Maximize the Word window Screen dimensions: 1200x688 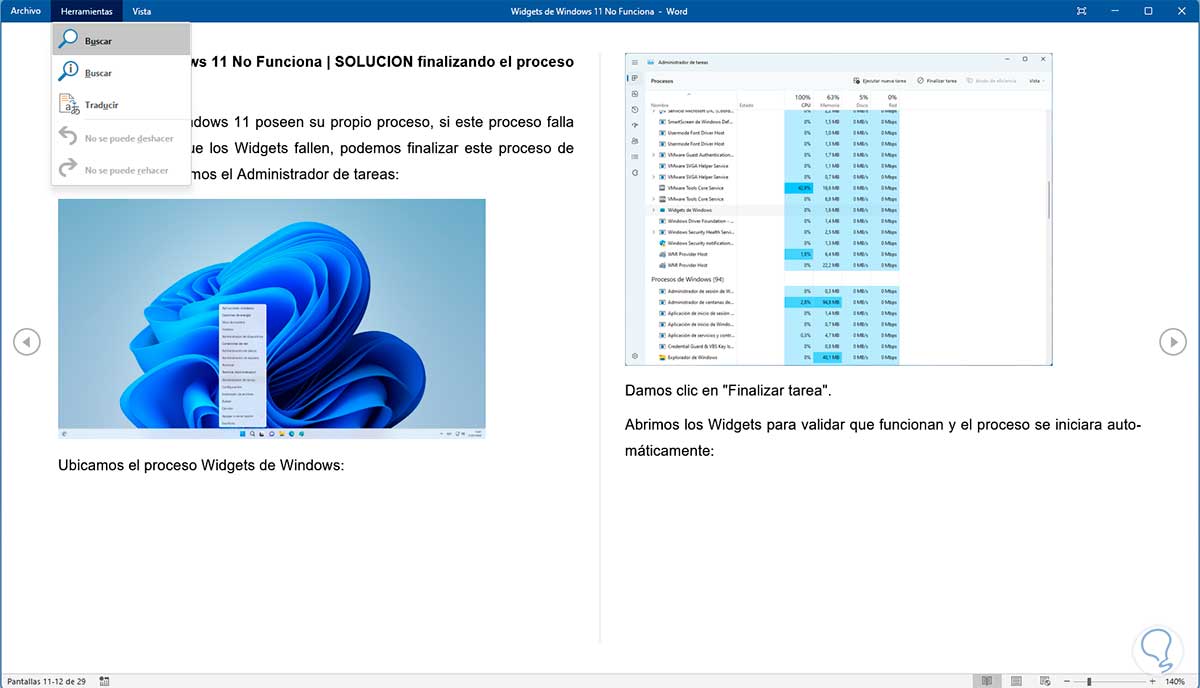[x=1148, y=11]
